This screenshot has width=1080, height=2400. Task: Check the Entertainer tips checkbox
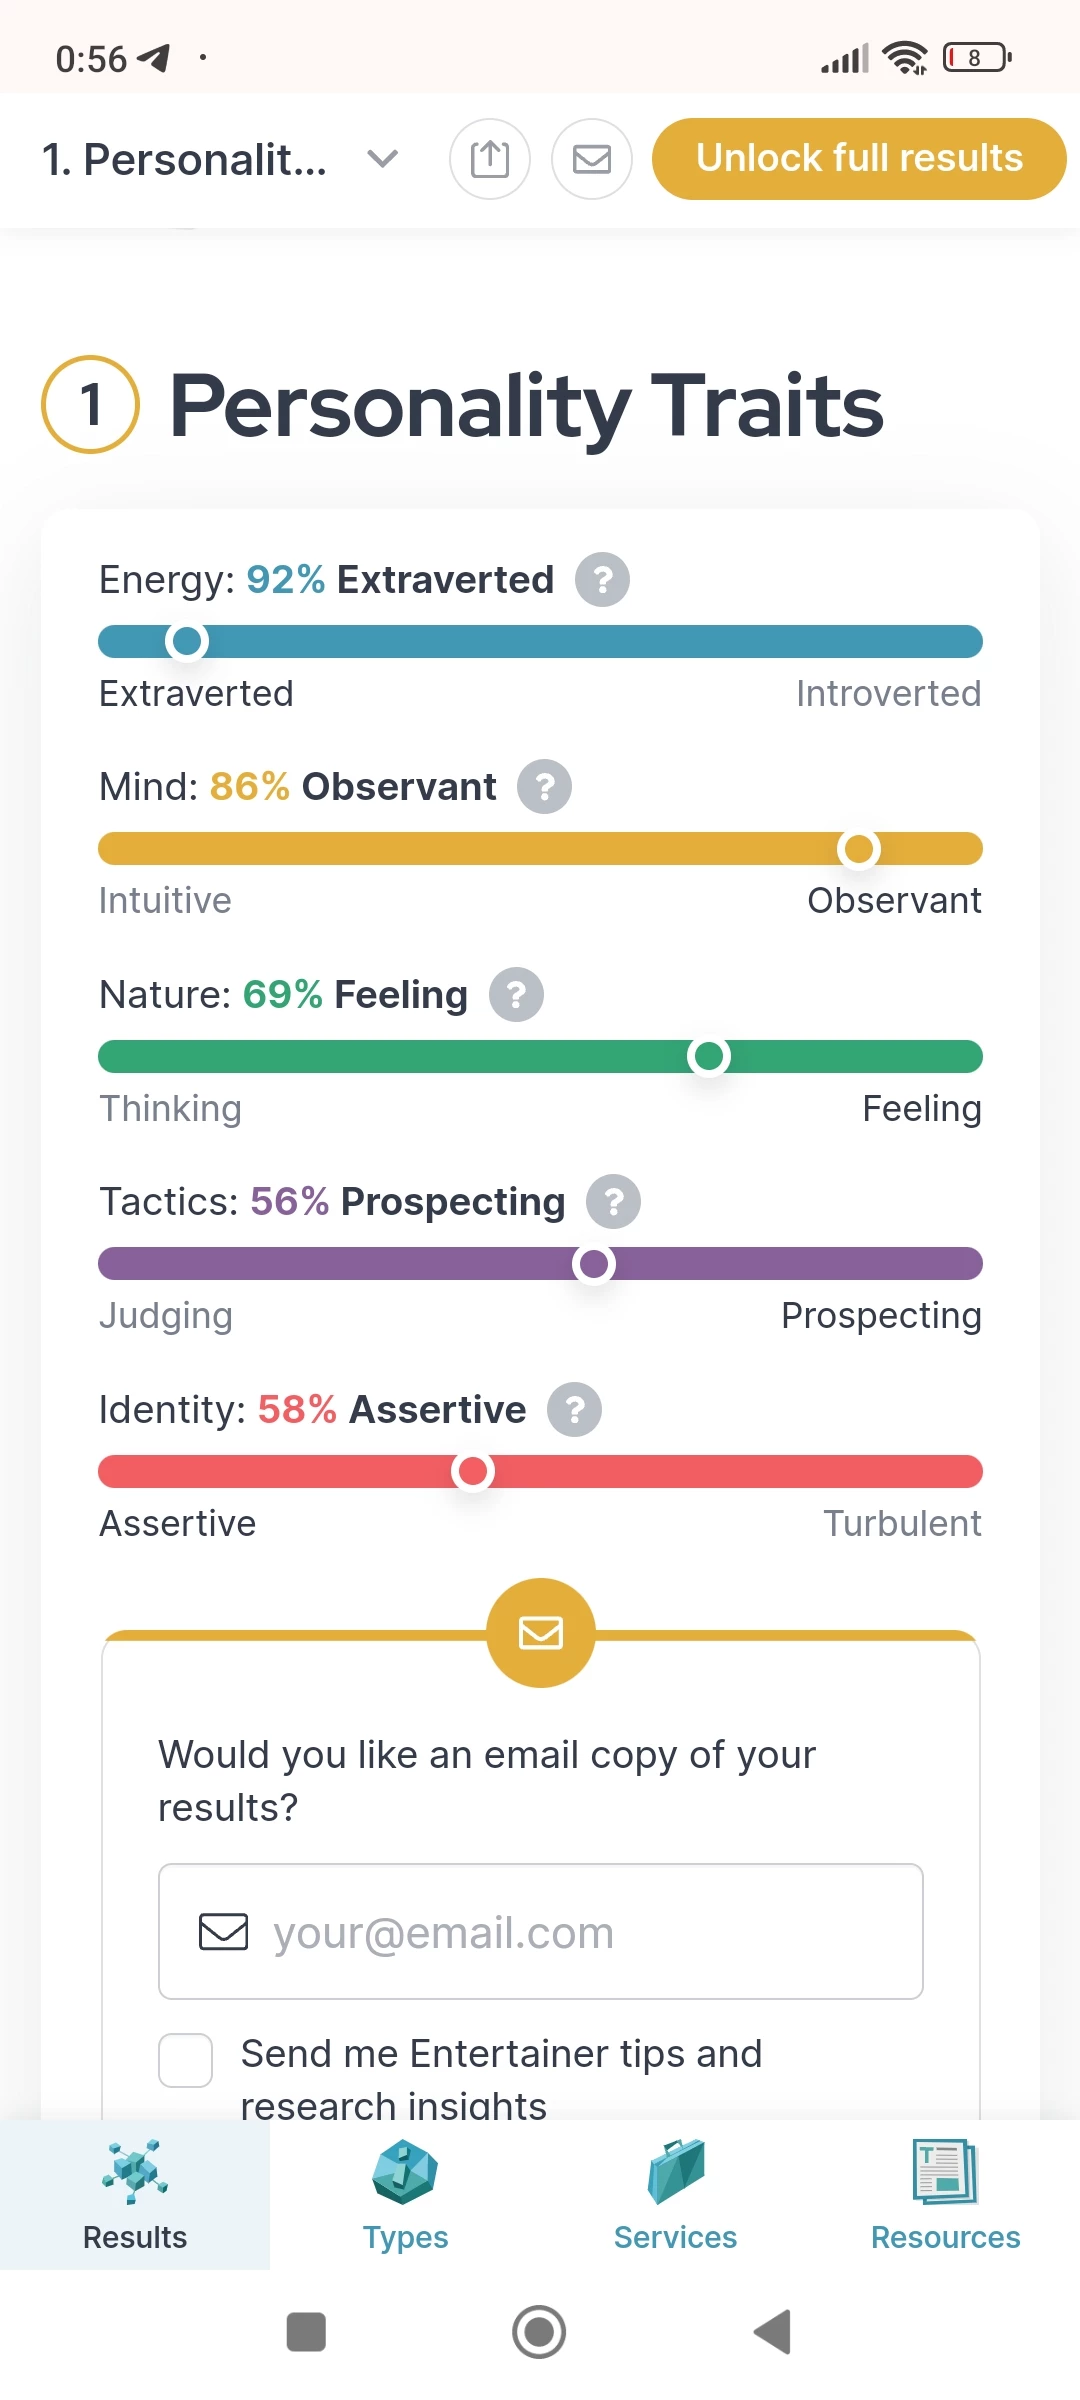[186, 2060]
